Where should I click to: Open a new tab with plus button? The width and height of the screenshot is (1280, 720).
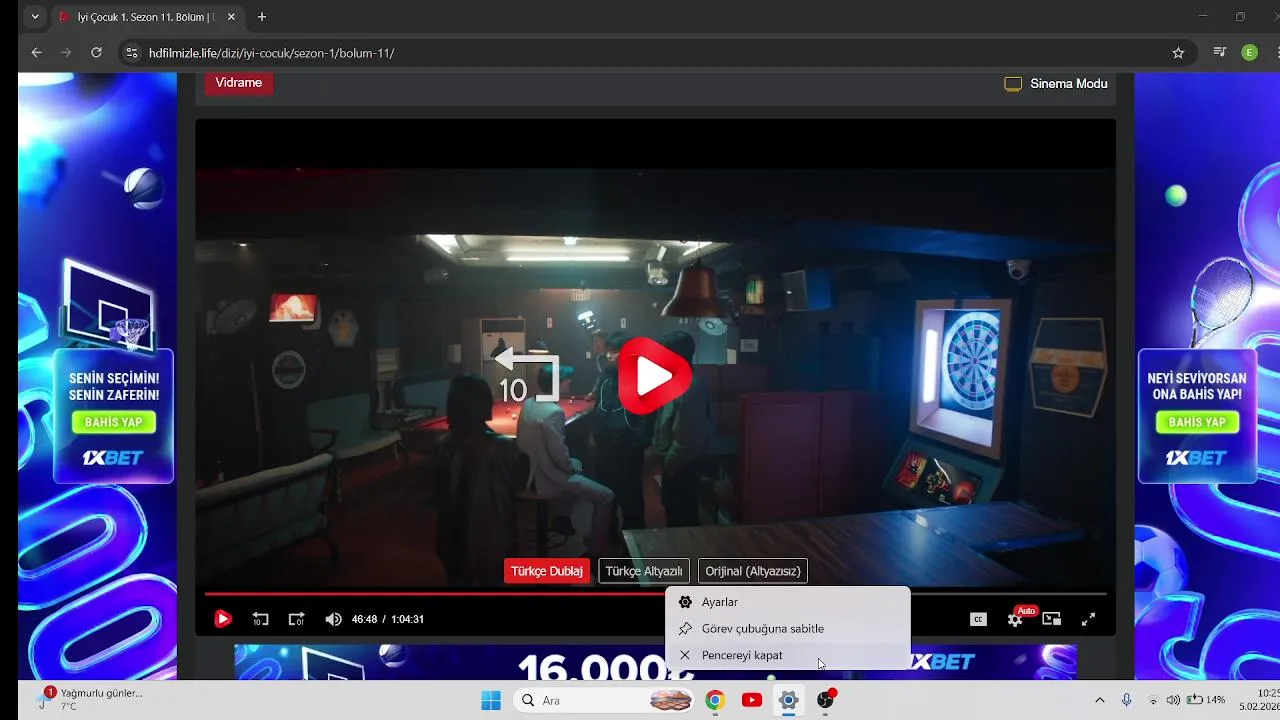[x=262, y=17]
